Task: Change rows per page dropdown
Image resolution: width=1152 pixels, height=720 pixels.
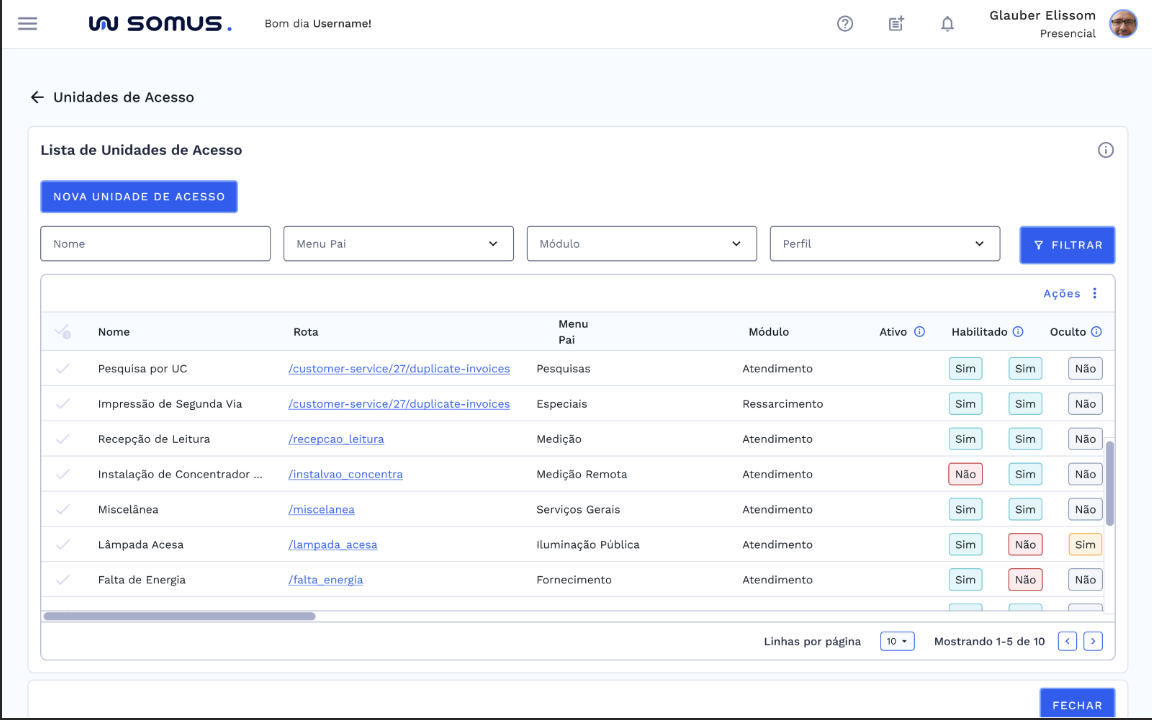Action: coord(897,641)
